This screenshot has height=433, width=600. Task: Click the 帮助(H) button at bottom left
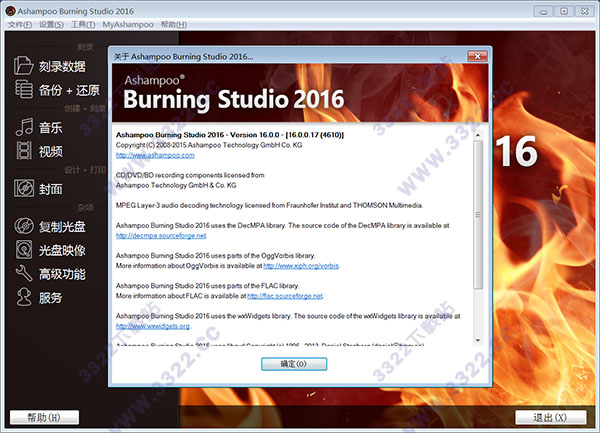point(44,417)
